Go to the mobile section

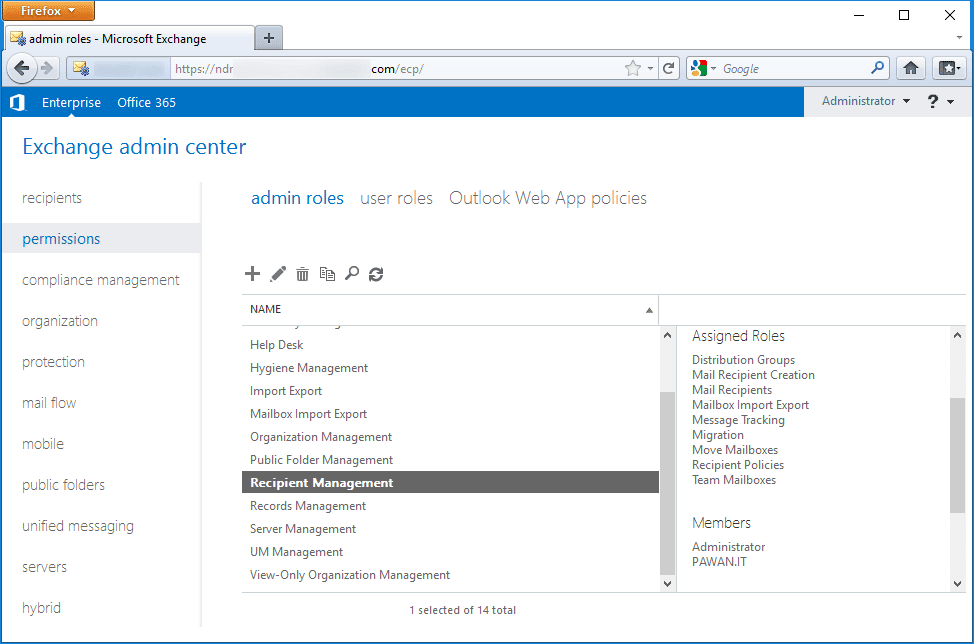click(43, 444)
